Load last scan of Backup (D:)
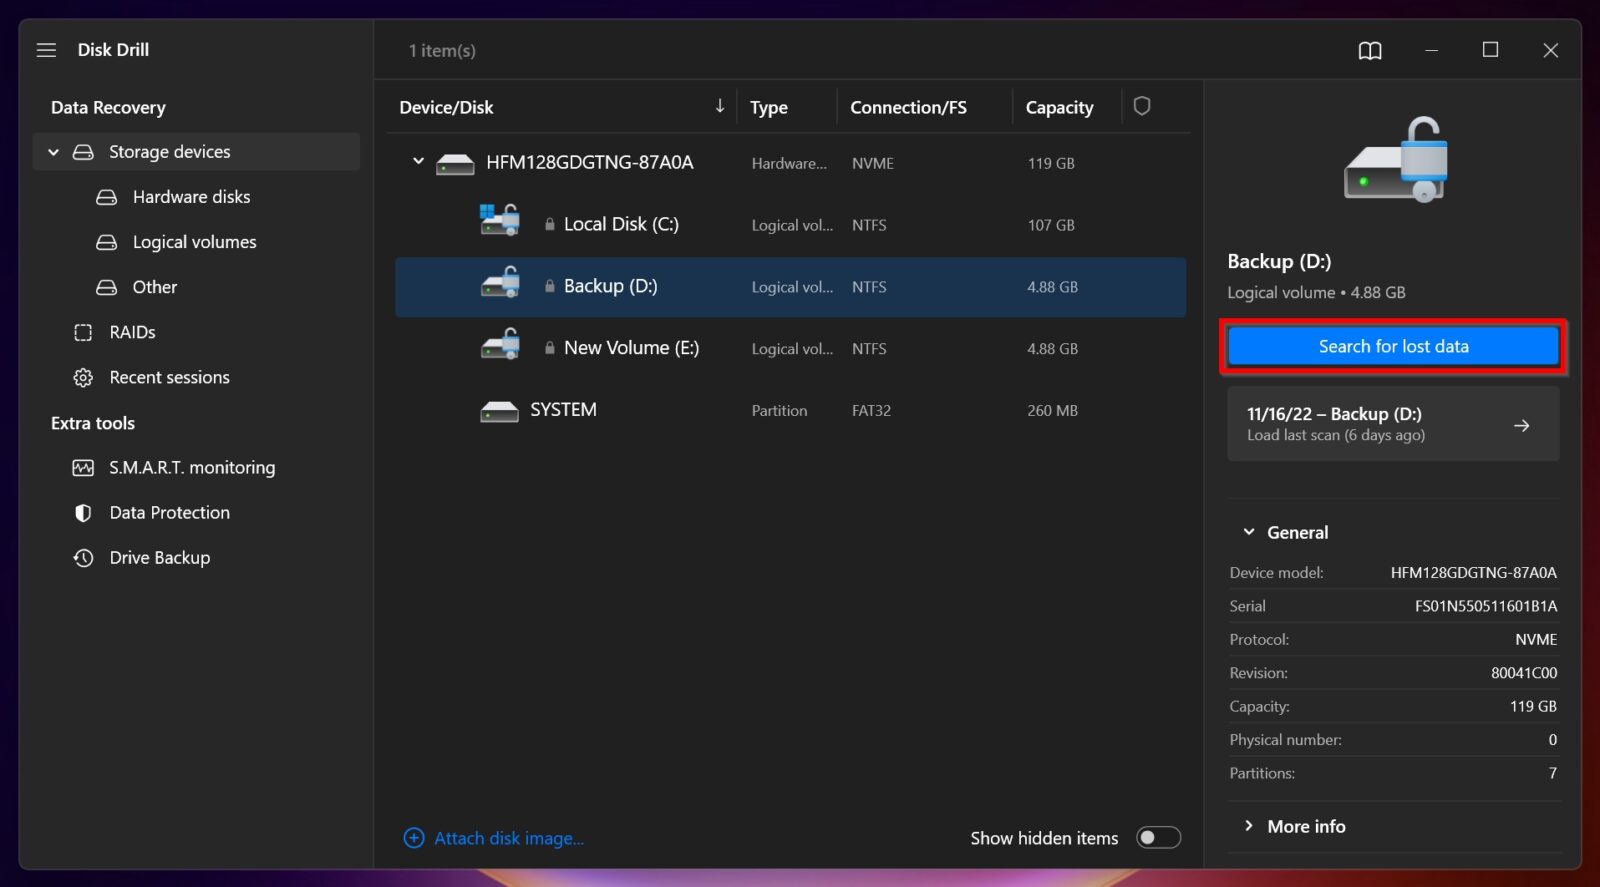The height and width of the screenshot is (887, 1600). pos(1392,424)
